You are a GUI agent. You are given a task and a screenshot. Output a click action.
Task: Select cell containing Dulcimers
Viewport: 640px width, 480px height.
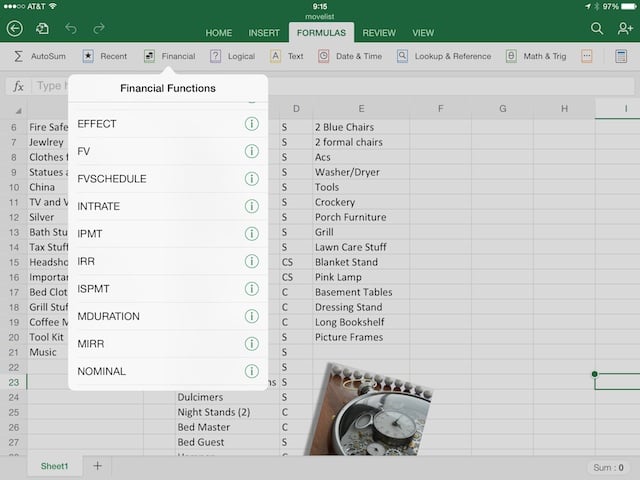227,397
